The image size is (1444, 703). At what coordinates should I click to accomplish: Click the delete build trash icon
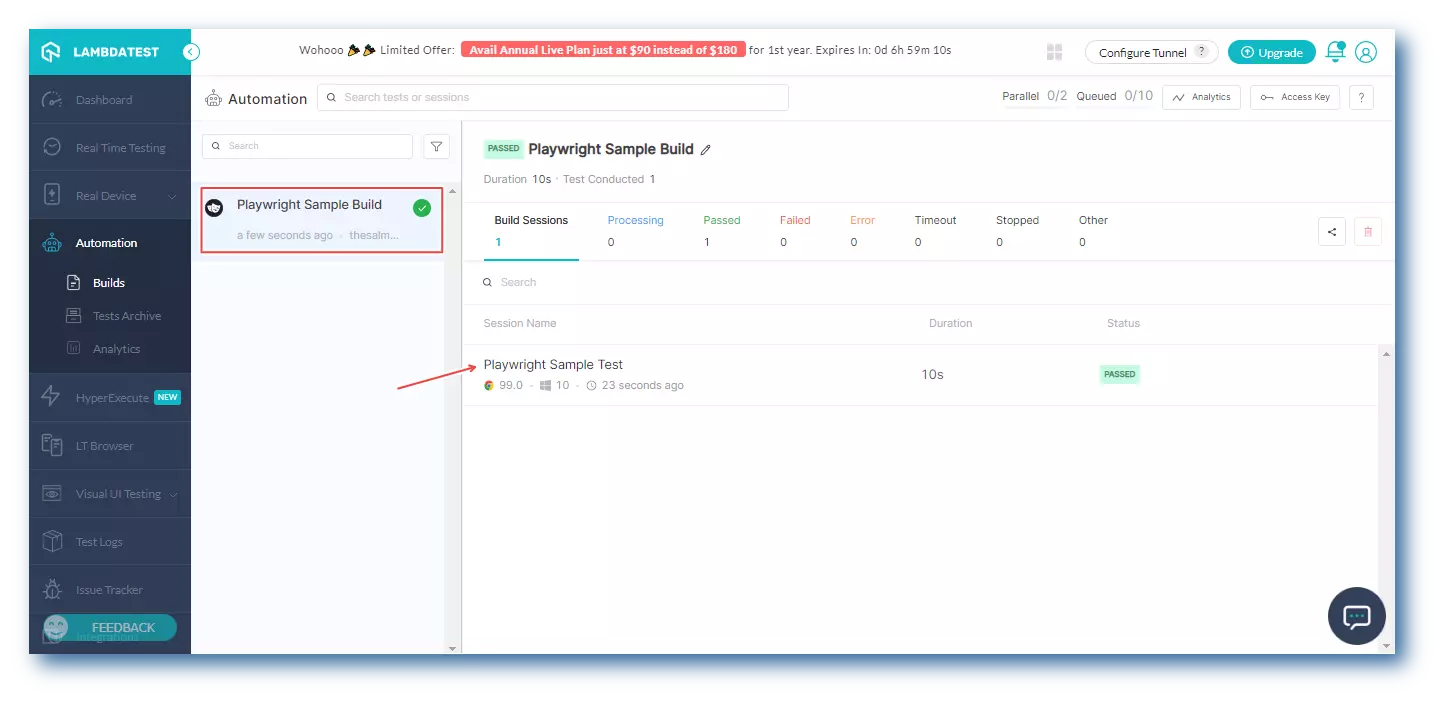1367,232
